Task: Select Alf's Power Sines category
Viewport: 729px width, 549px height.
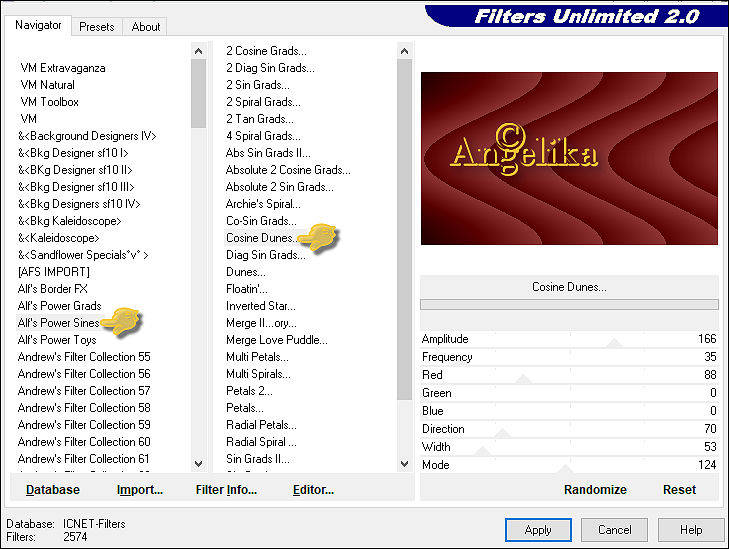Action: [59, 323]
